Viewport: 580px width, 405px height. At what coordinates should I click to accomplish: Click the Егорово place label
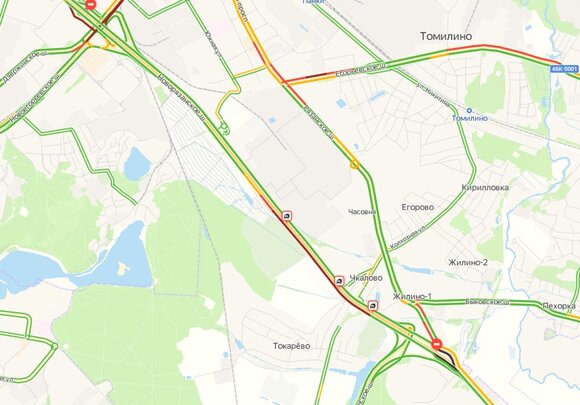418,207
